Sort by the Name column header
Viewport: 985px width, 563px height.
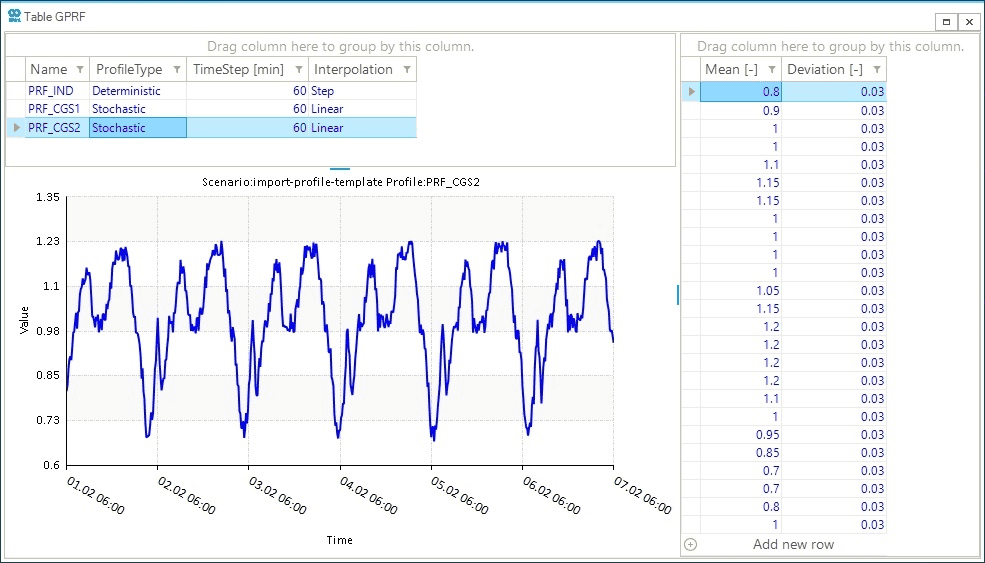coord(48,70)
